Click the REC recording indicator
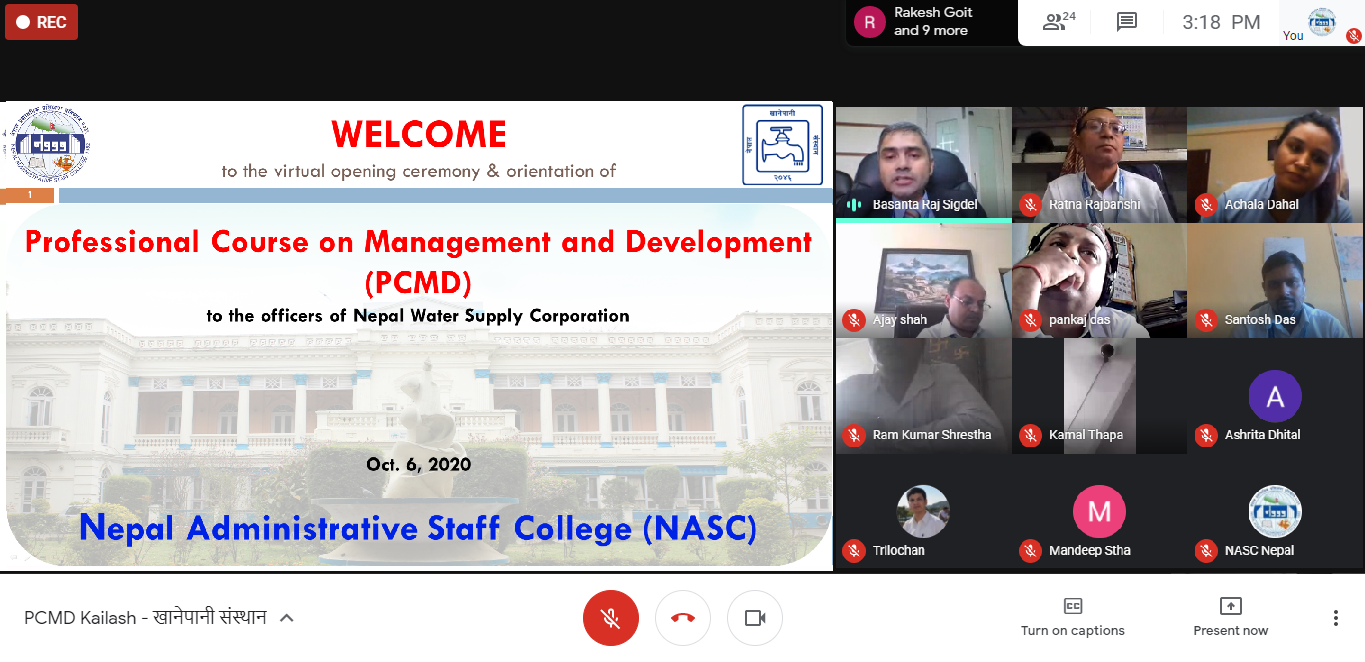 tap(41, 22)
